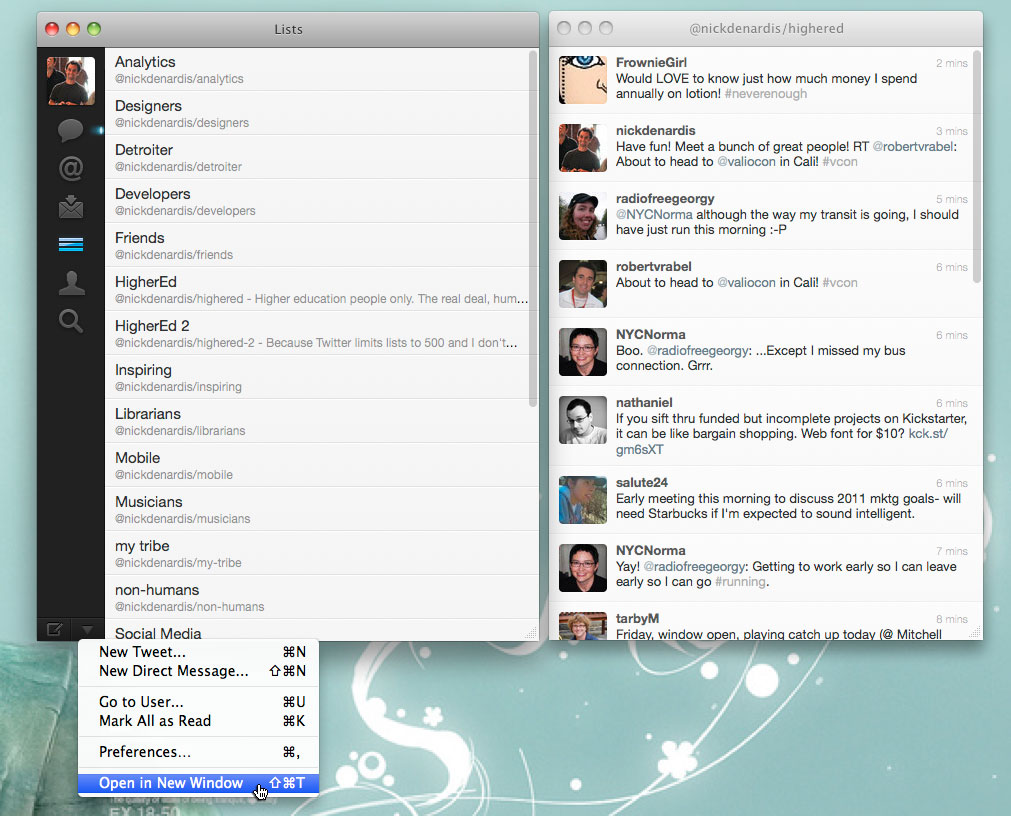Select the Lists icon in sidebar

click(71, 244)
